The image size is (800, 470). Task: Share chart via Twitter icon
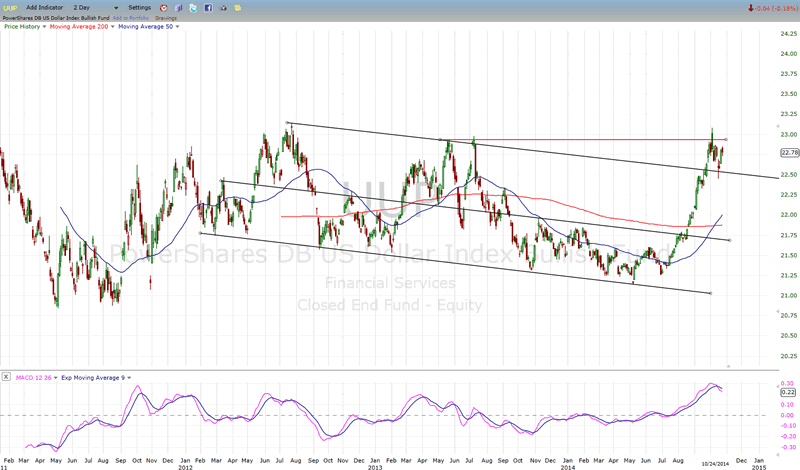192,7
